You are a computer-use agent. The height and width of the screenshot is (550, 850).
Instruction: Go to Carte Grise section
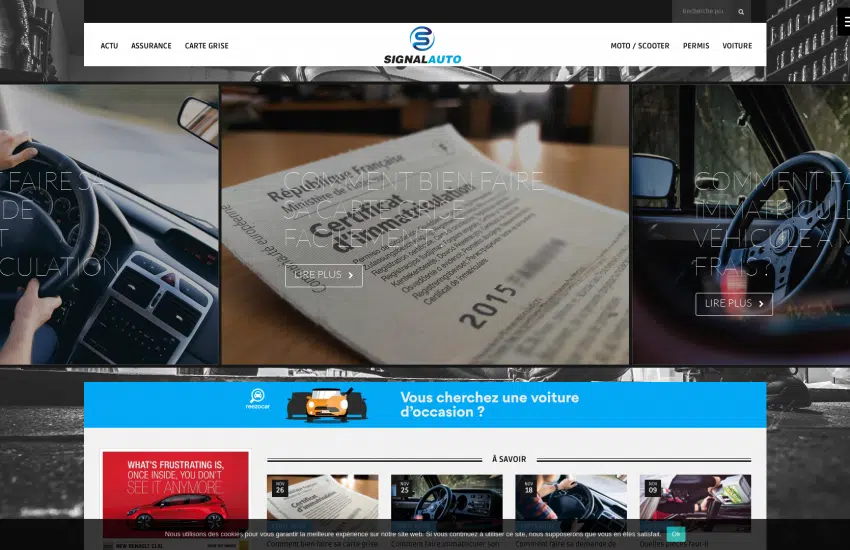coord(206,46)
